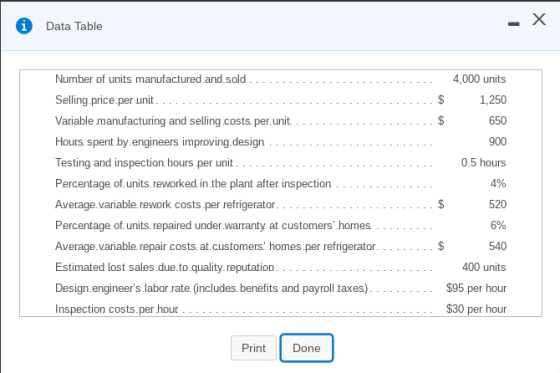Minimize the Data Table dialog
This screenshot has width=560, height=373.
pos(514,24)
